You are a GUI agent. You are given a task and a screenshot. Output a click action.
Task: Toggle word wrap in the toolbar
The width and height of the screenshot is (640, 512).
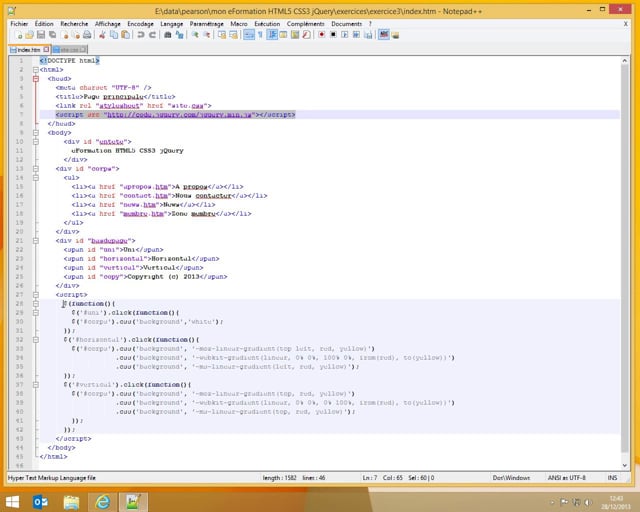point(249,35)
